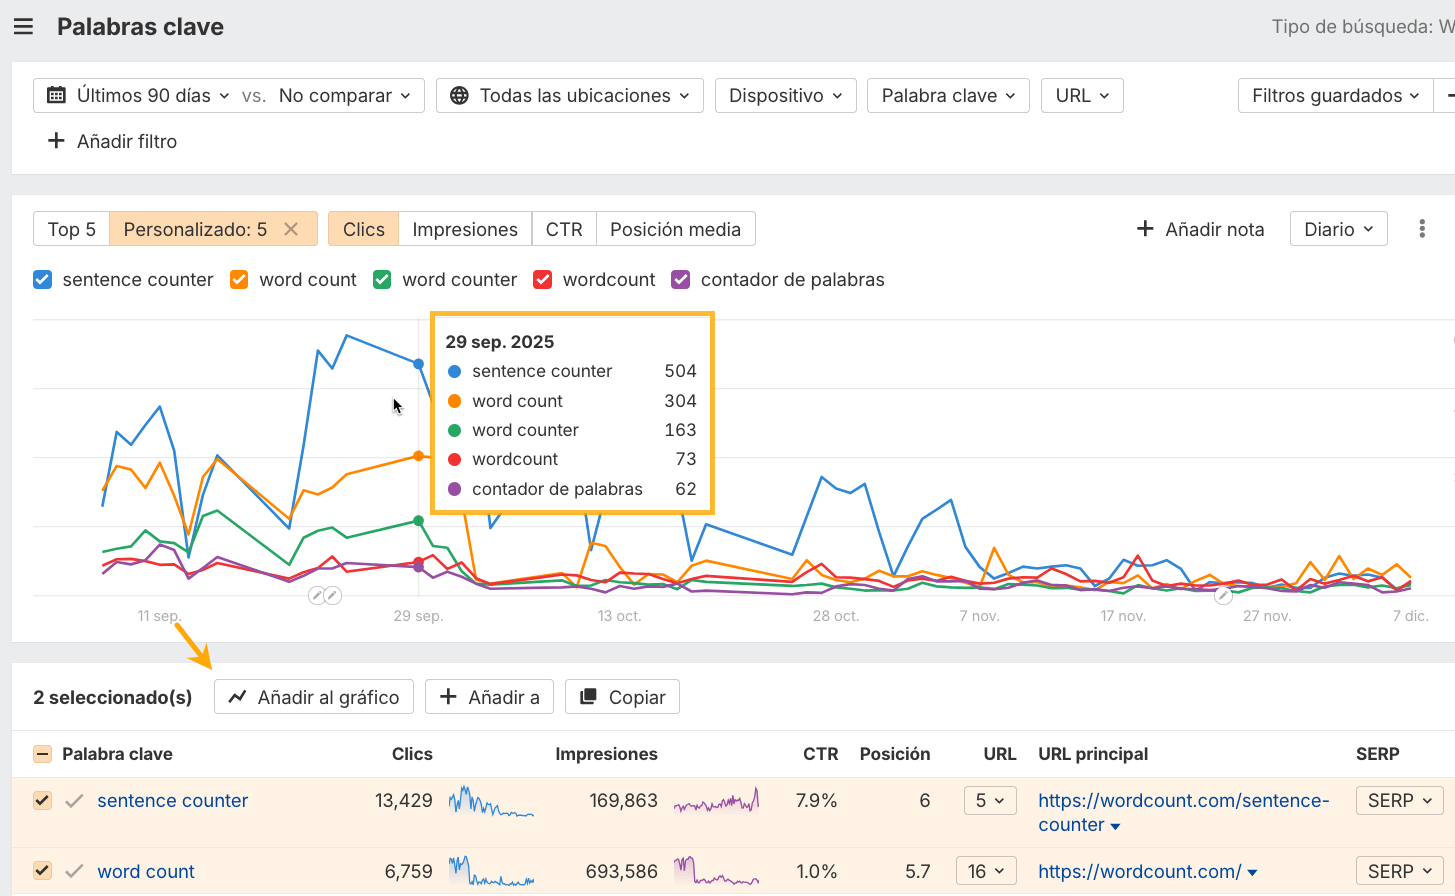This screenshot has width=1455, height=896.
Task: Click the plus icon beside Añadir nota
Action: (x=1143, y=229)
